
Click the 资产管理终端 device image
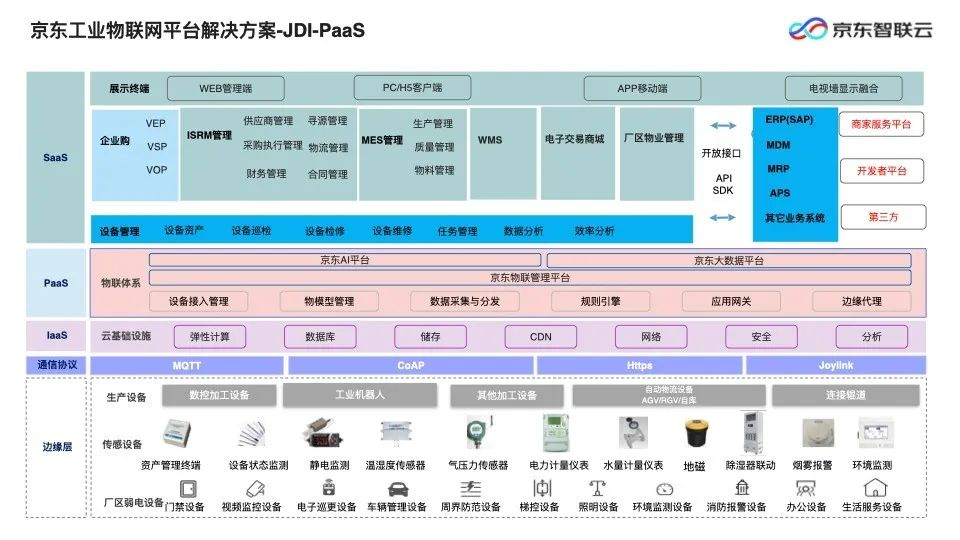[x=176, y=434]
